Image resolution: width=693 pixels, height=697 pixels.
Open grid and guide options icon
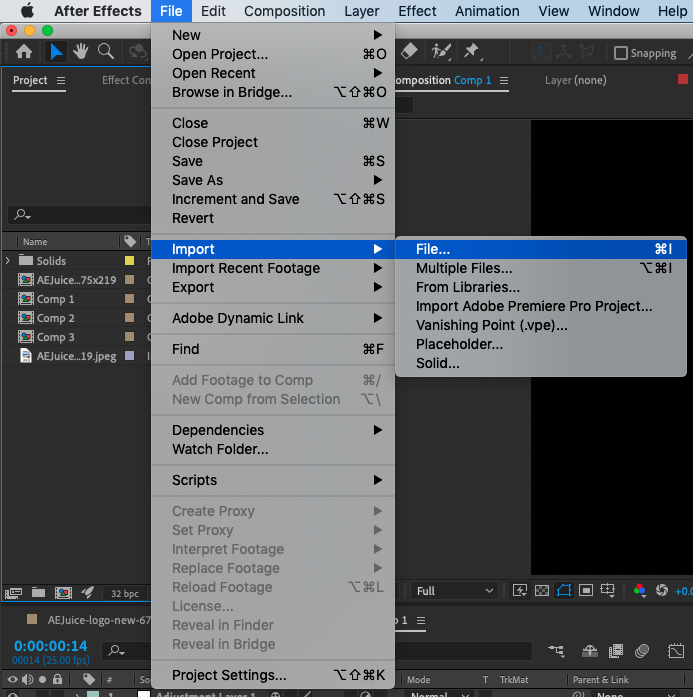(608, 591)
